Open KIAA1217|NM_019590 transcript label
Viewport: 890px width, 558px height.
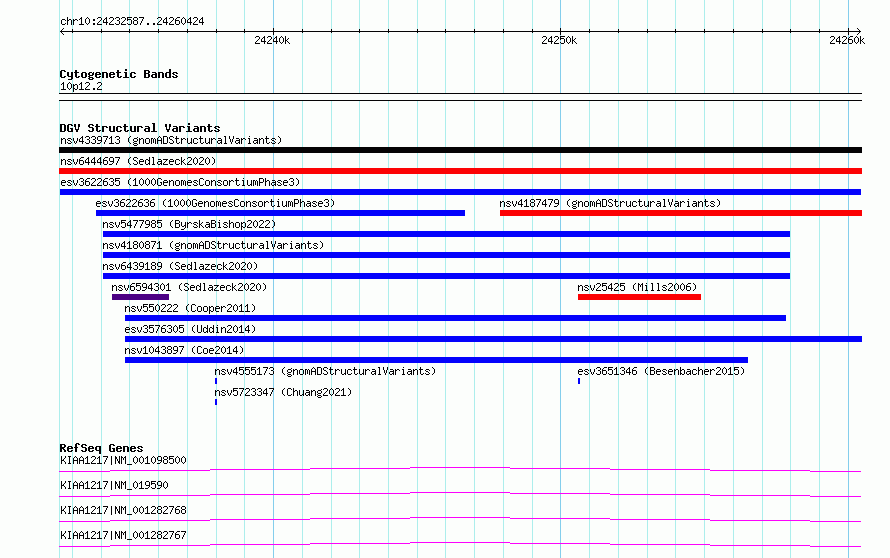point(114,485)
